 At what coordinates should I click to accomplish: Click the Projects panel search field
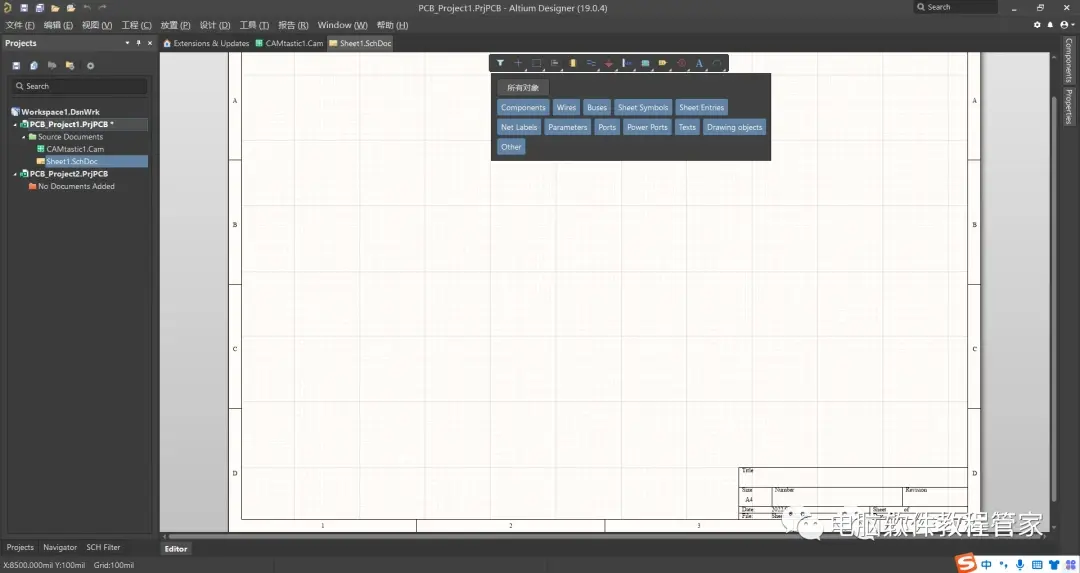point(79,86)
